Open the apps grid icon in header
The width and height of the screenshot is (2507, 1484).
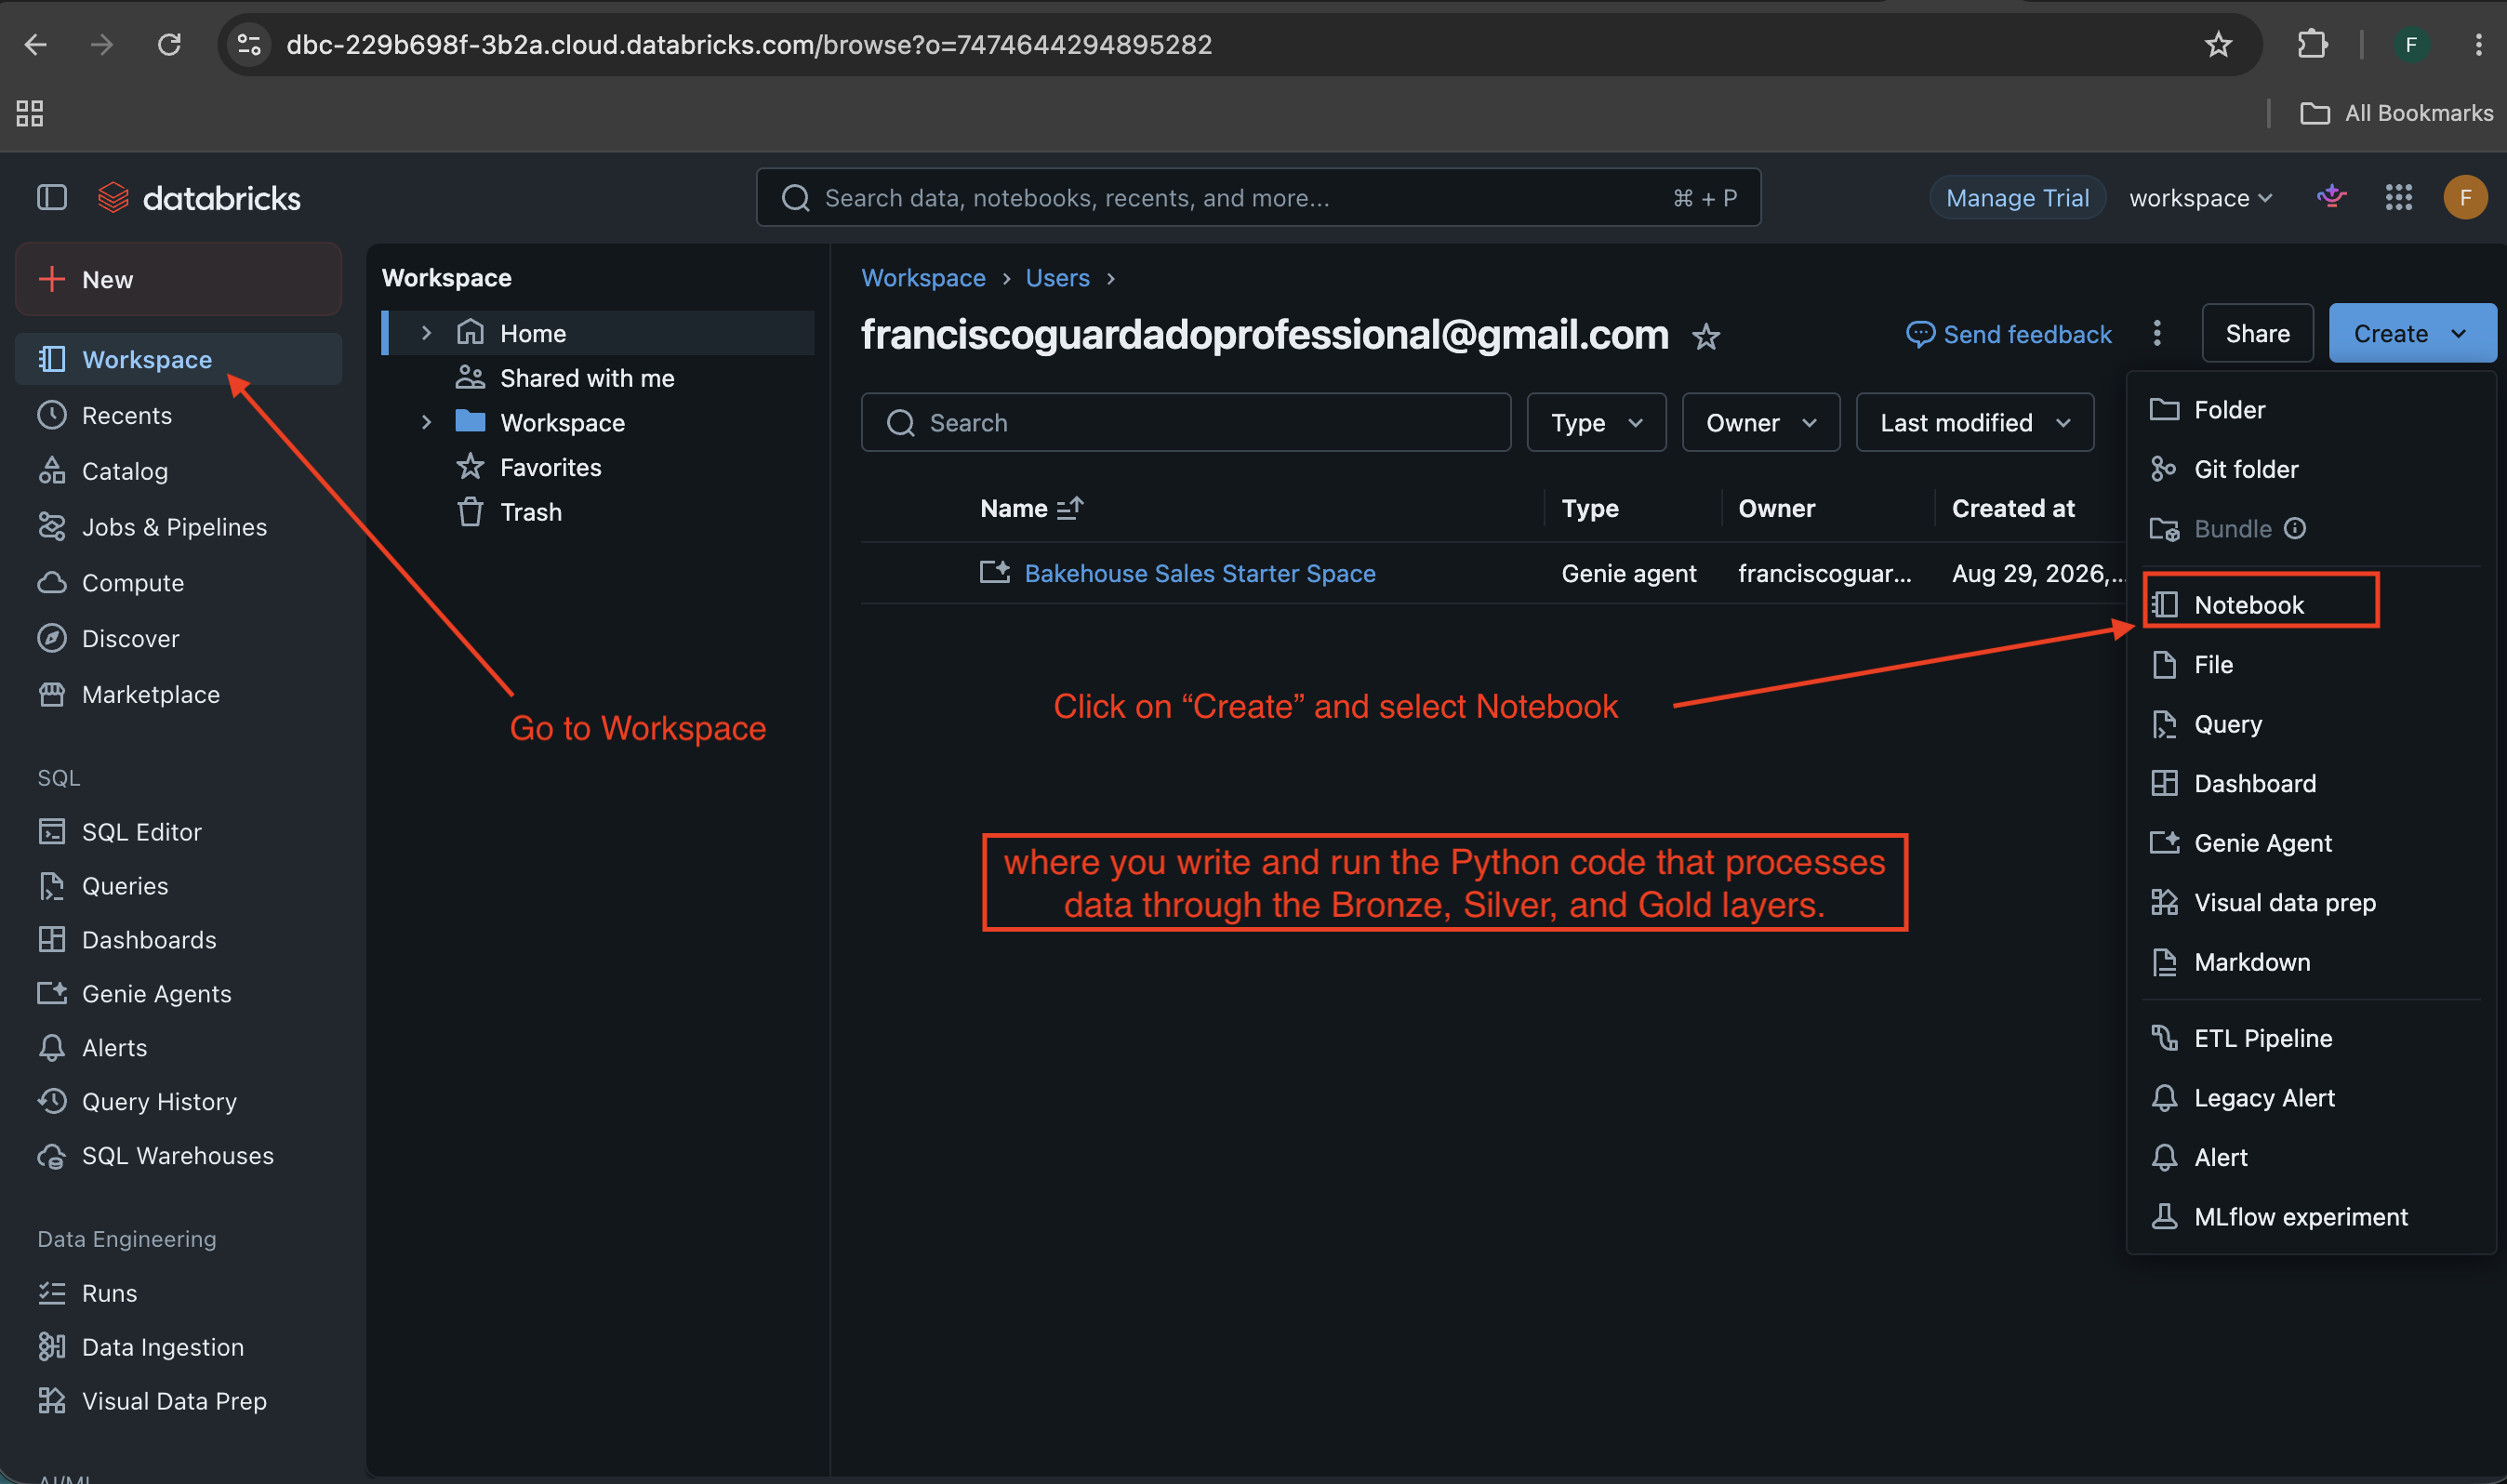coord(2398,197)
